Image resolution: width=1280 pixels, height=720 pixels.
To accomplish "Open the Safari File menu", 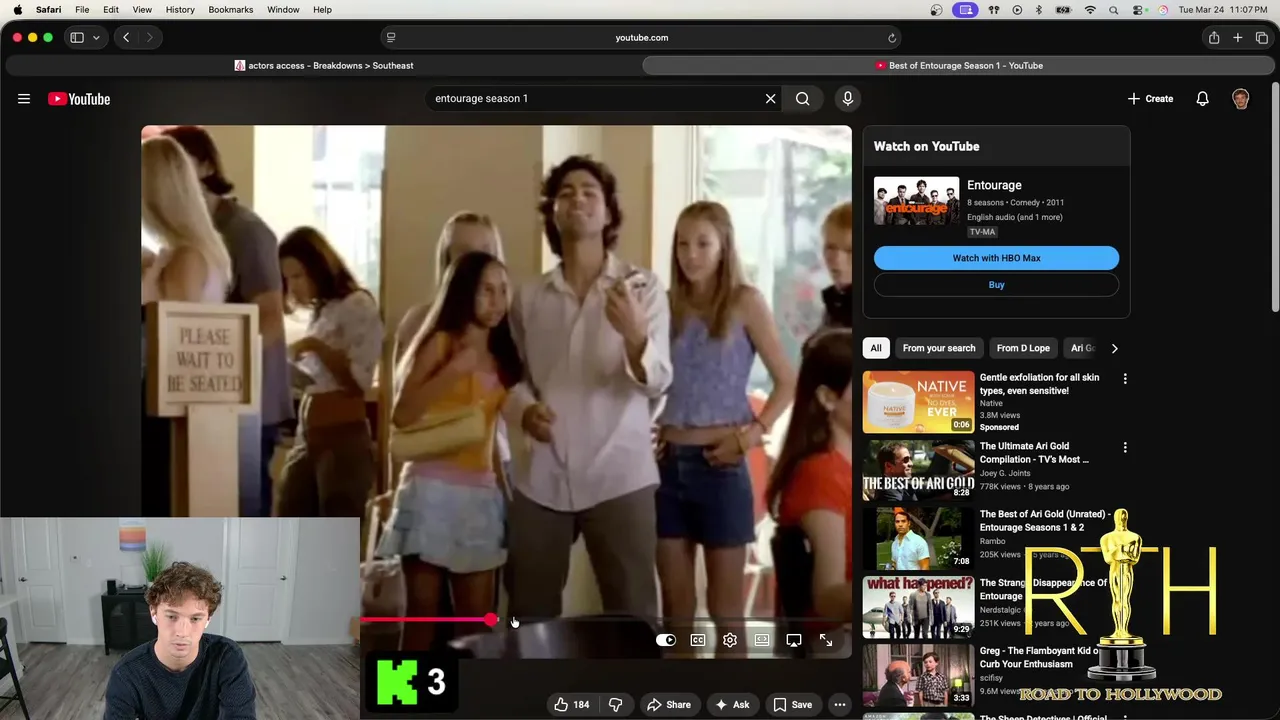I will pyautogui.click(x=82, y=10).
